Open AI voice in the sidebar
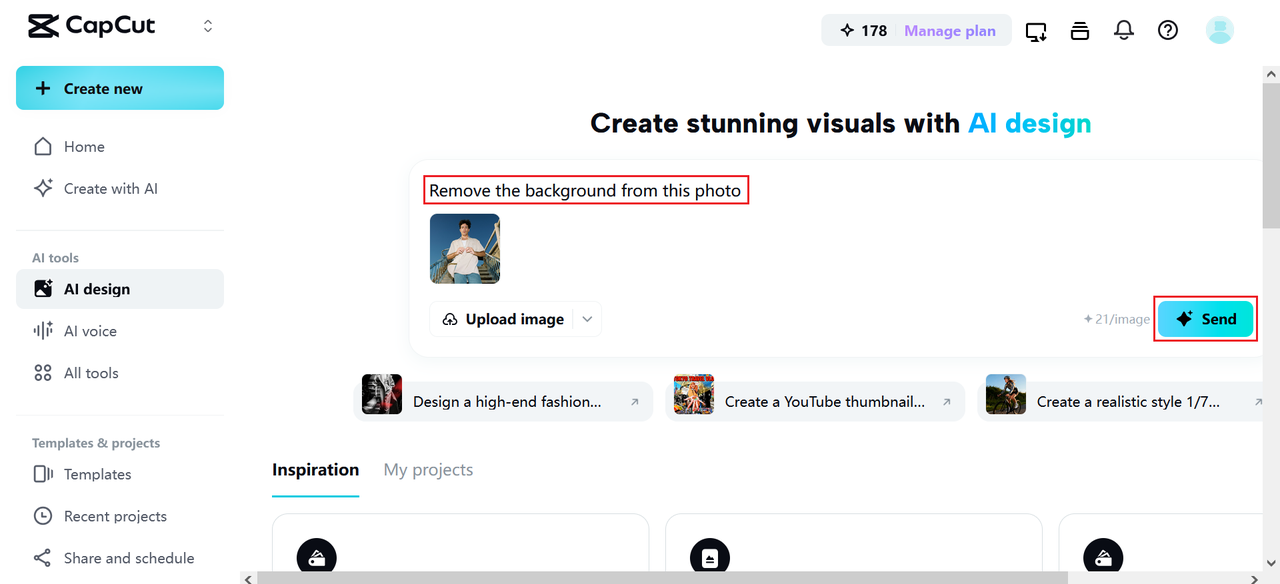The height and width of the screenshot is (584, 1280). click(90, 331)
